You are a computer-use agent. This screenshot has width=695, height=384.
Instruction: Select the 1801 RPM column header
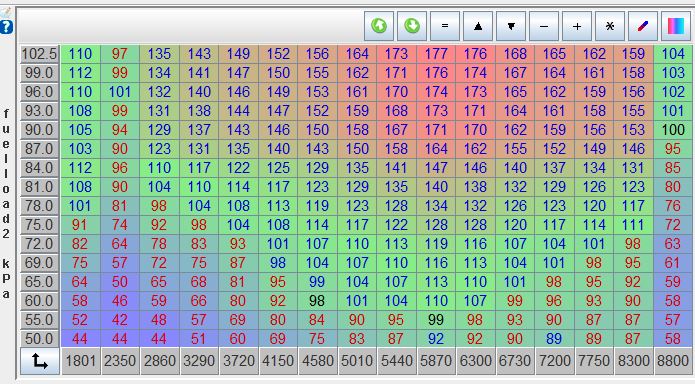pyautogui.click(x=81, y=361)
